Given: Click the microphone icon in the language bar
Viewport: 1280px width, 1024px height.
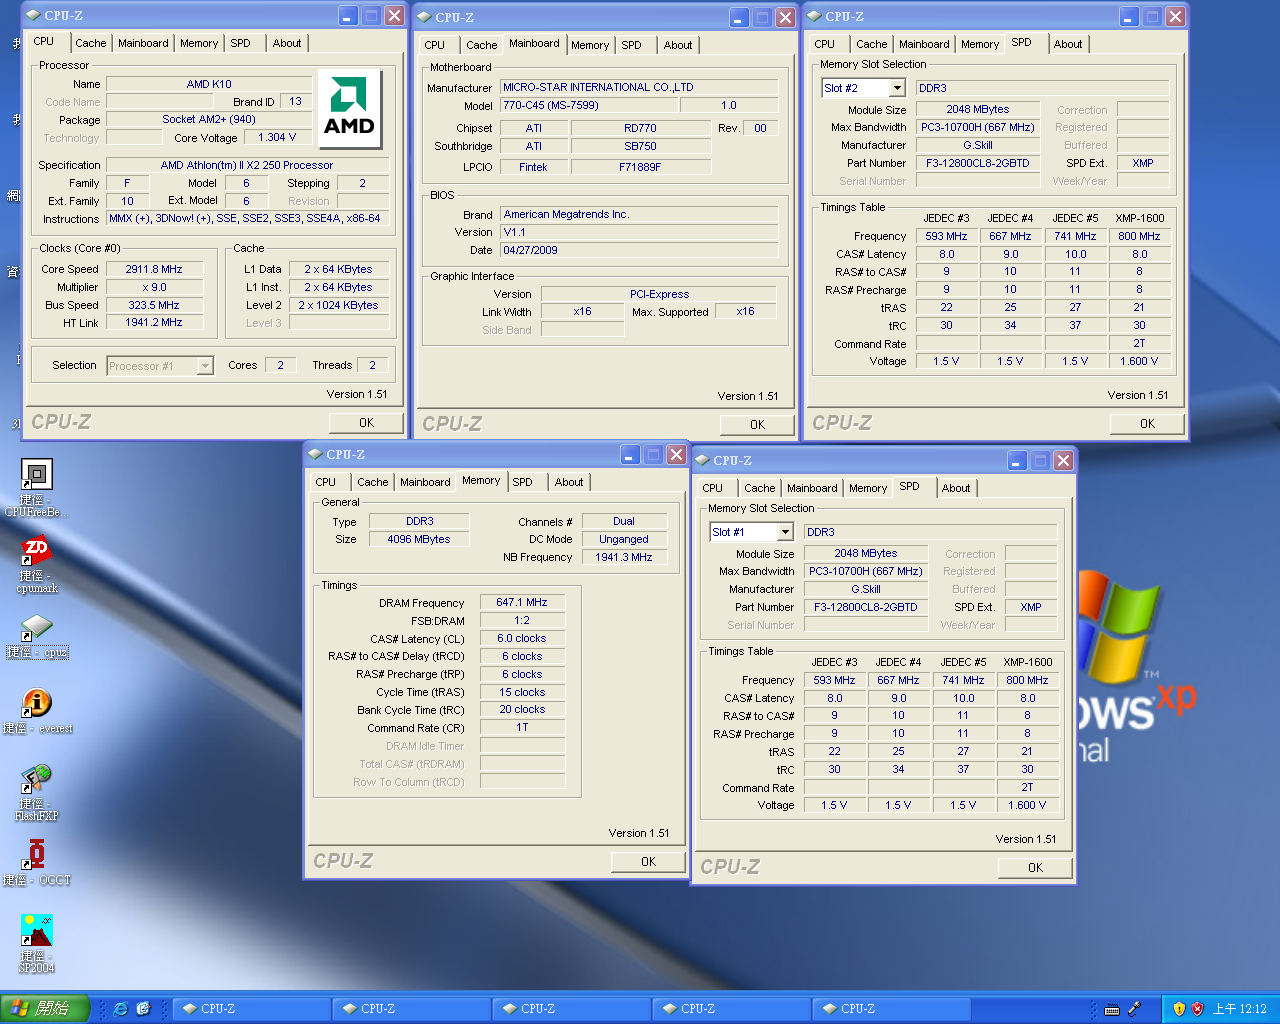Looking at the screenshot, I should 1134,1009.
